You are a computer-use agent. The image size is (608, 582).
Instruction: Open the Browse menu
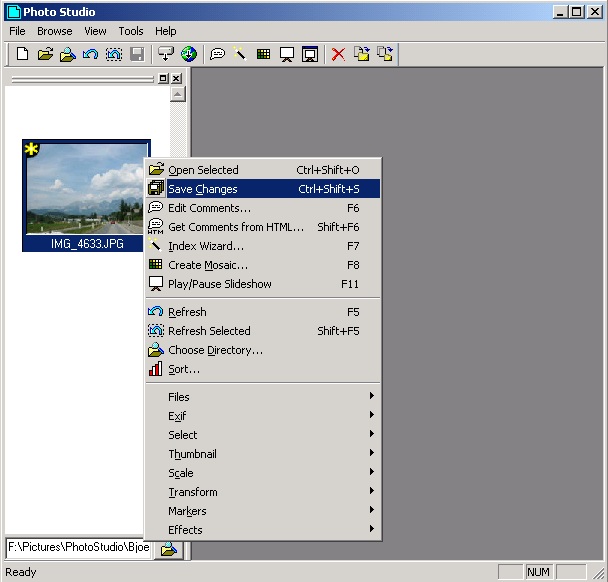55,31
